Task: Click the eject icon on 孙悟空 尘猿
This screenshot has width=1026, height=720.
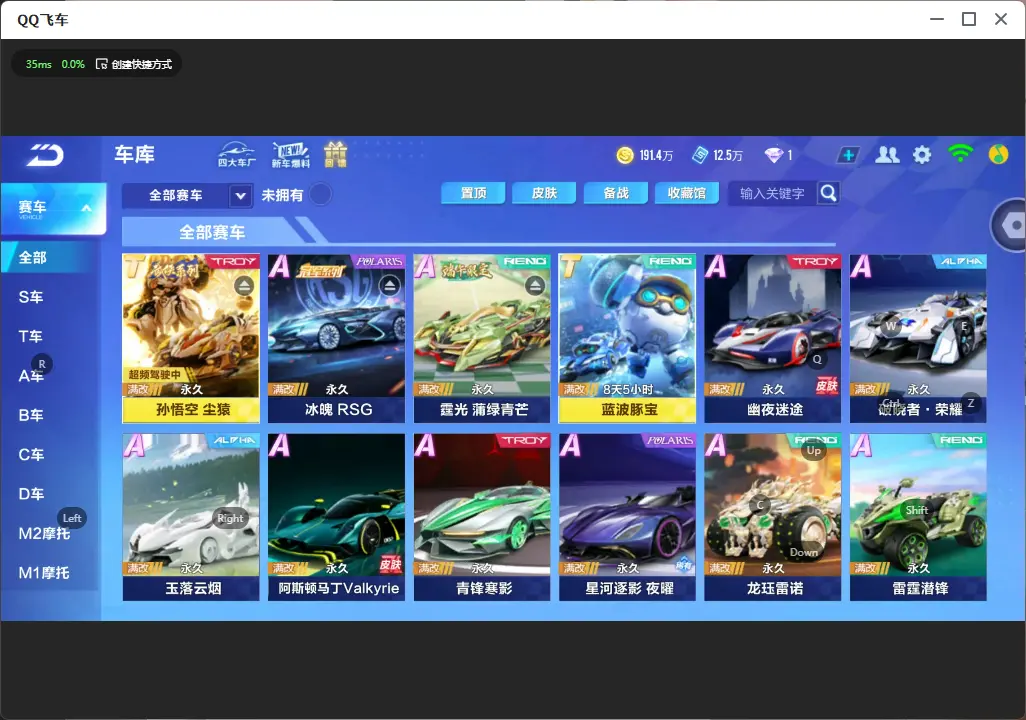Action: pyautogui.click(x=244, y=285)
